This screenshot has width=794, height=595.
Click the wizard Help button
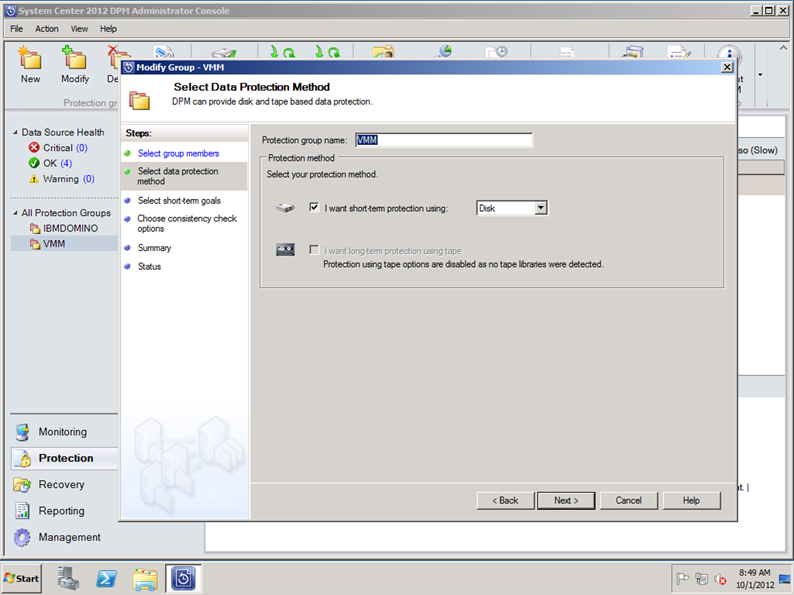(x=691, y=501)
